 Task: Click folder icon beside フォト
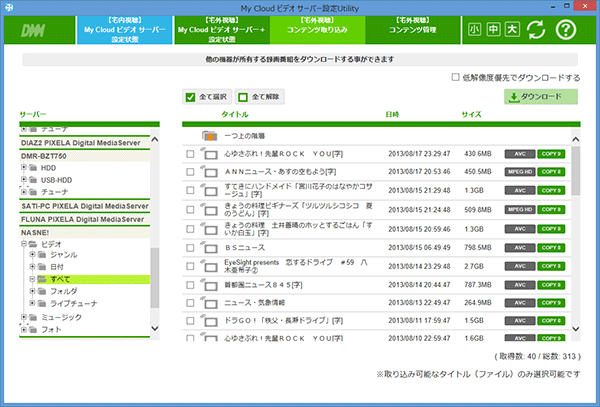click(x=33, y=329)
